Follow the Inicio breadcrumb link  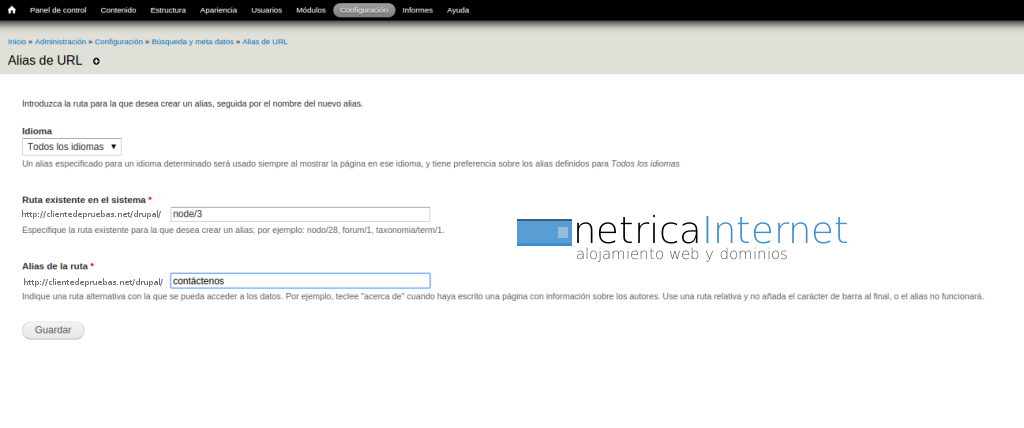coord(17,42)
